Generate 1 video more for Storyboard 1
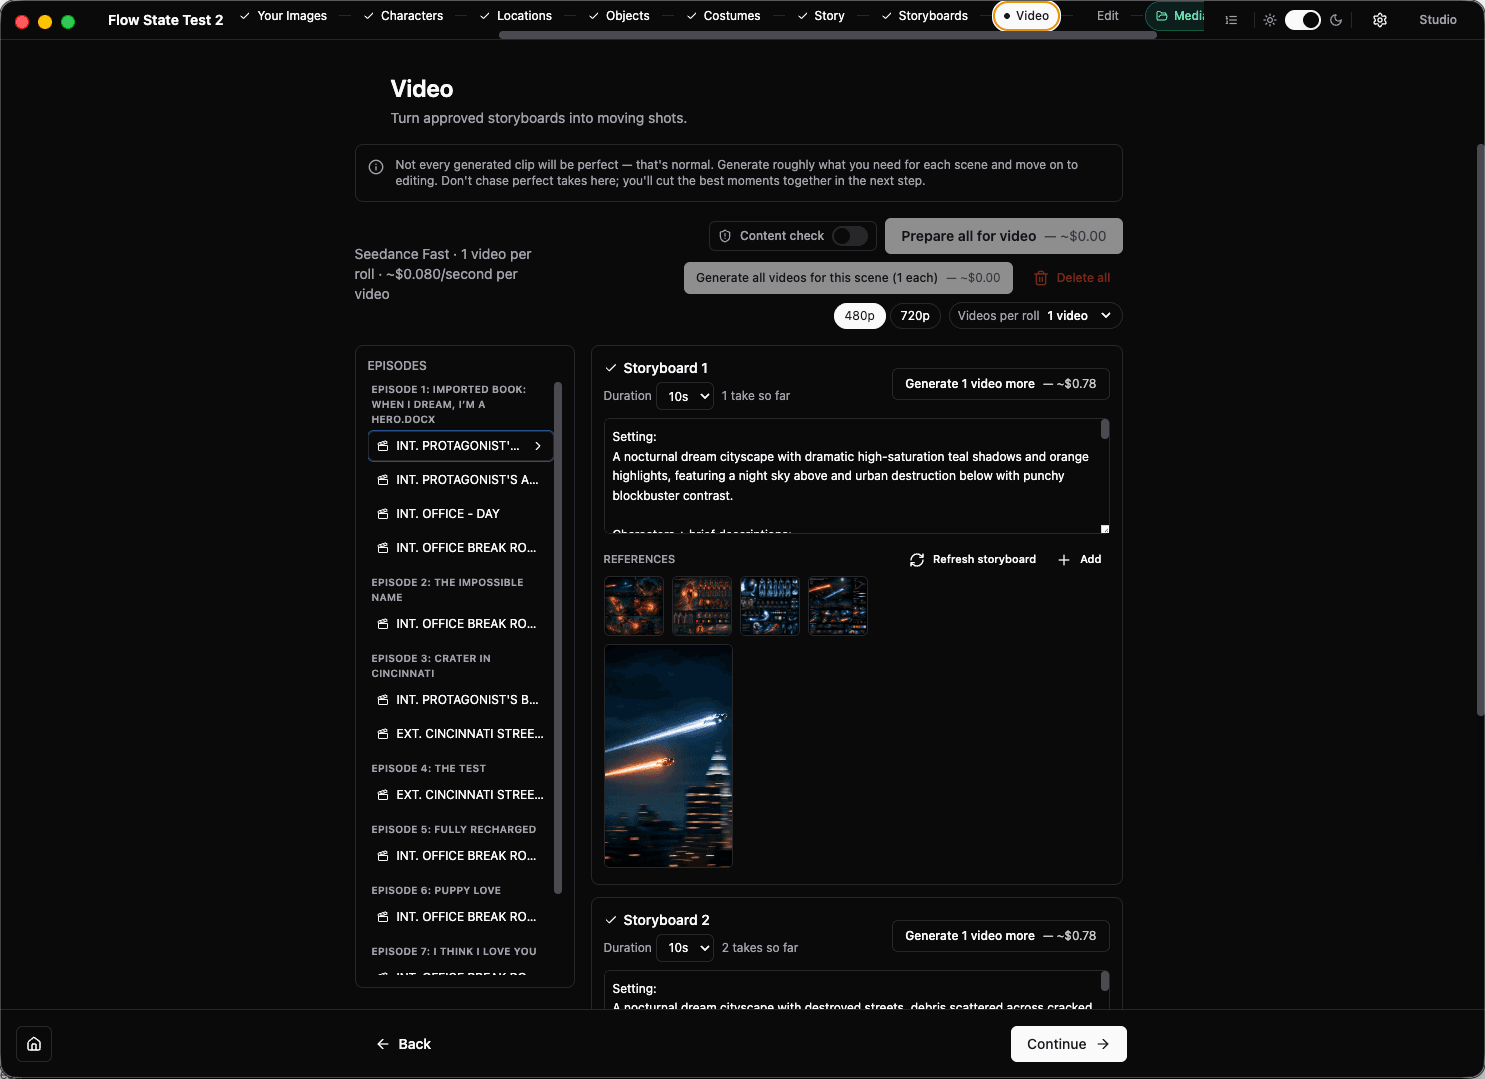1485x1079 pixels. click(1001, 384)
